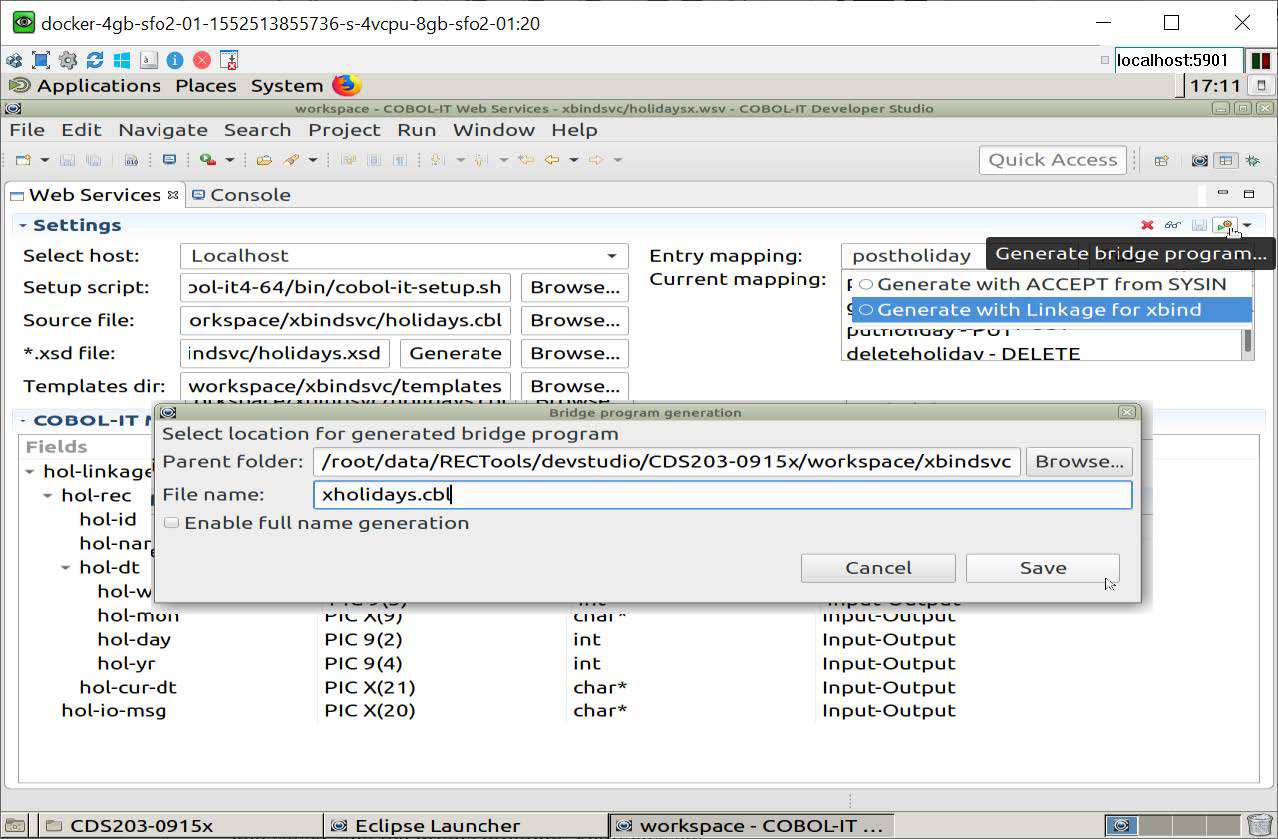Screen dimensions: 1278x839
Task: Click the File name input field
Action: pyautogui.click(x=722, y=495)
